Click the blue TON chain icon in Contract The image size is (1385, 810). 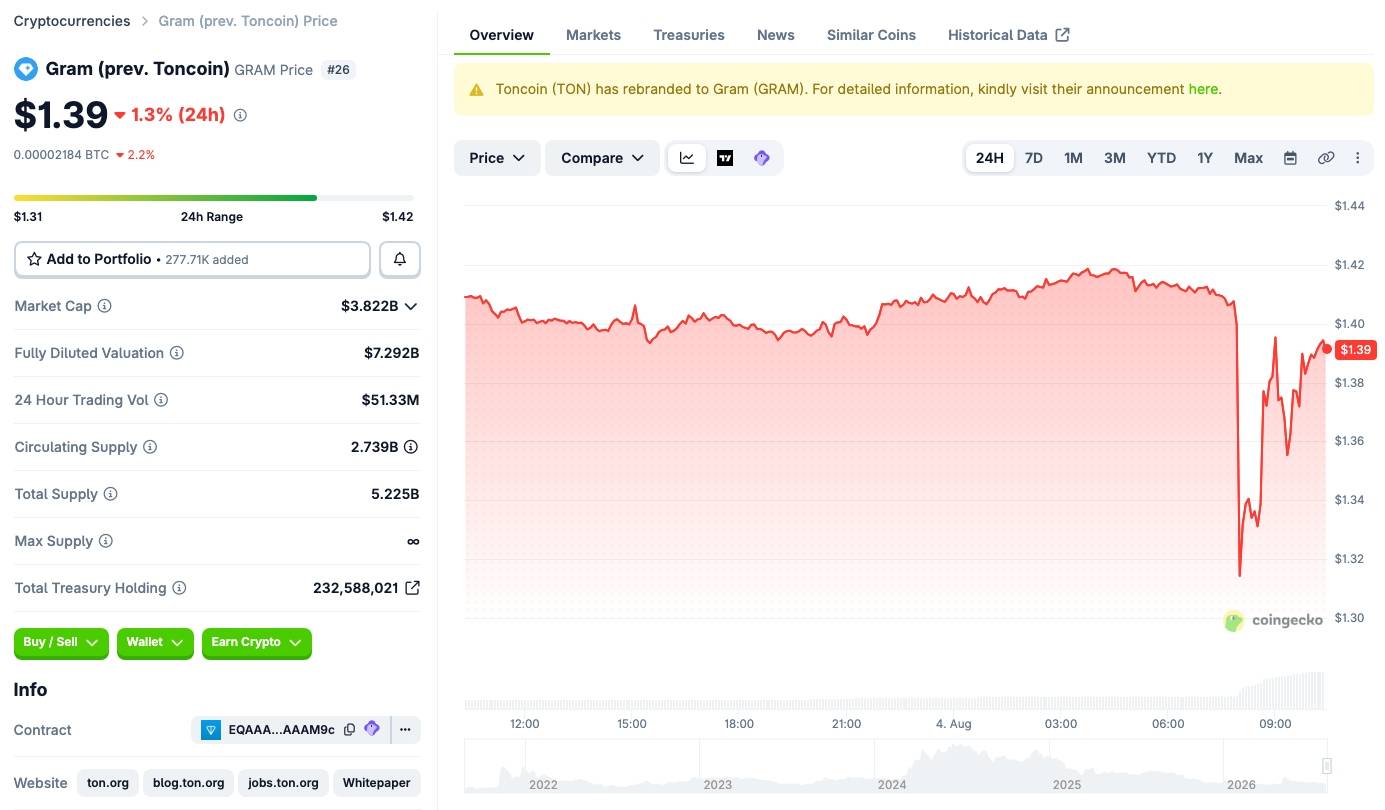pyautogui.click(x=210, y=730)
